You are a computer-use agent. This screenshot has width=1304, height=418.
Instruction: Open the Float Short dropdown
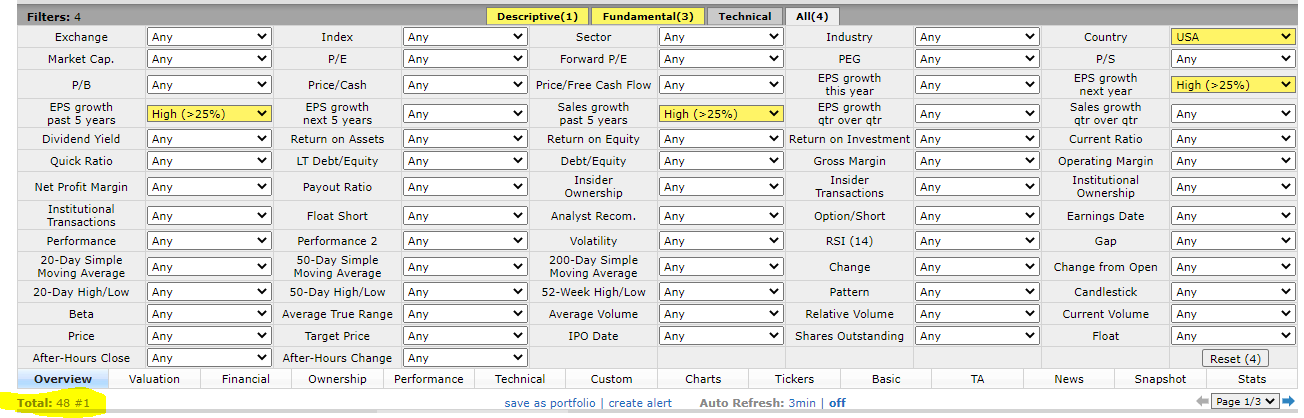[x=465, y=216]
